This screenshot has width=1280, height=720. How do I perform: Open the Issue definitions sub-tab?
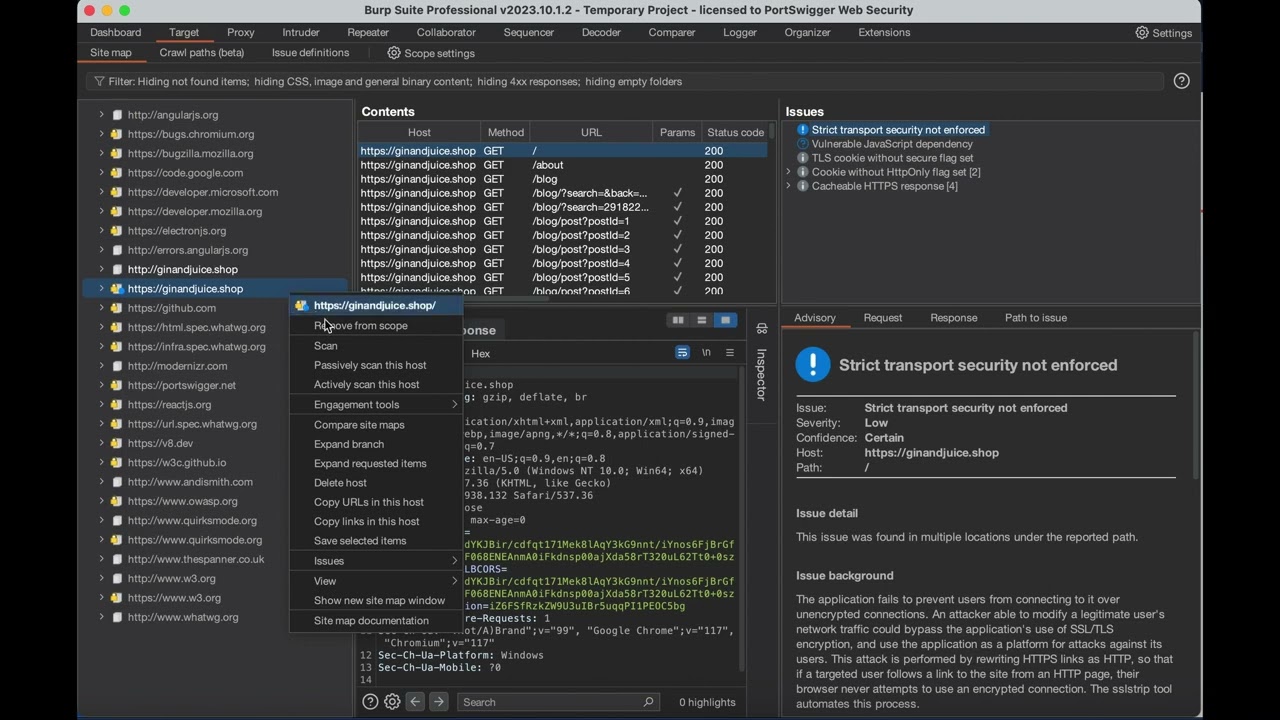[310, 53]
